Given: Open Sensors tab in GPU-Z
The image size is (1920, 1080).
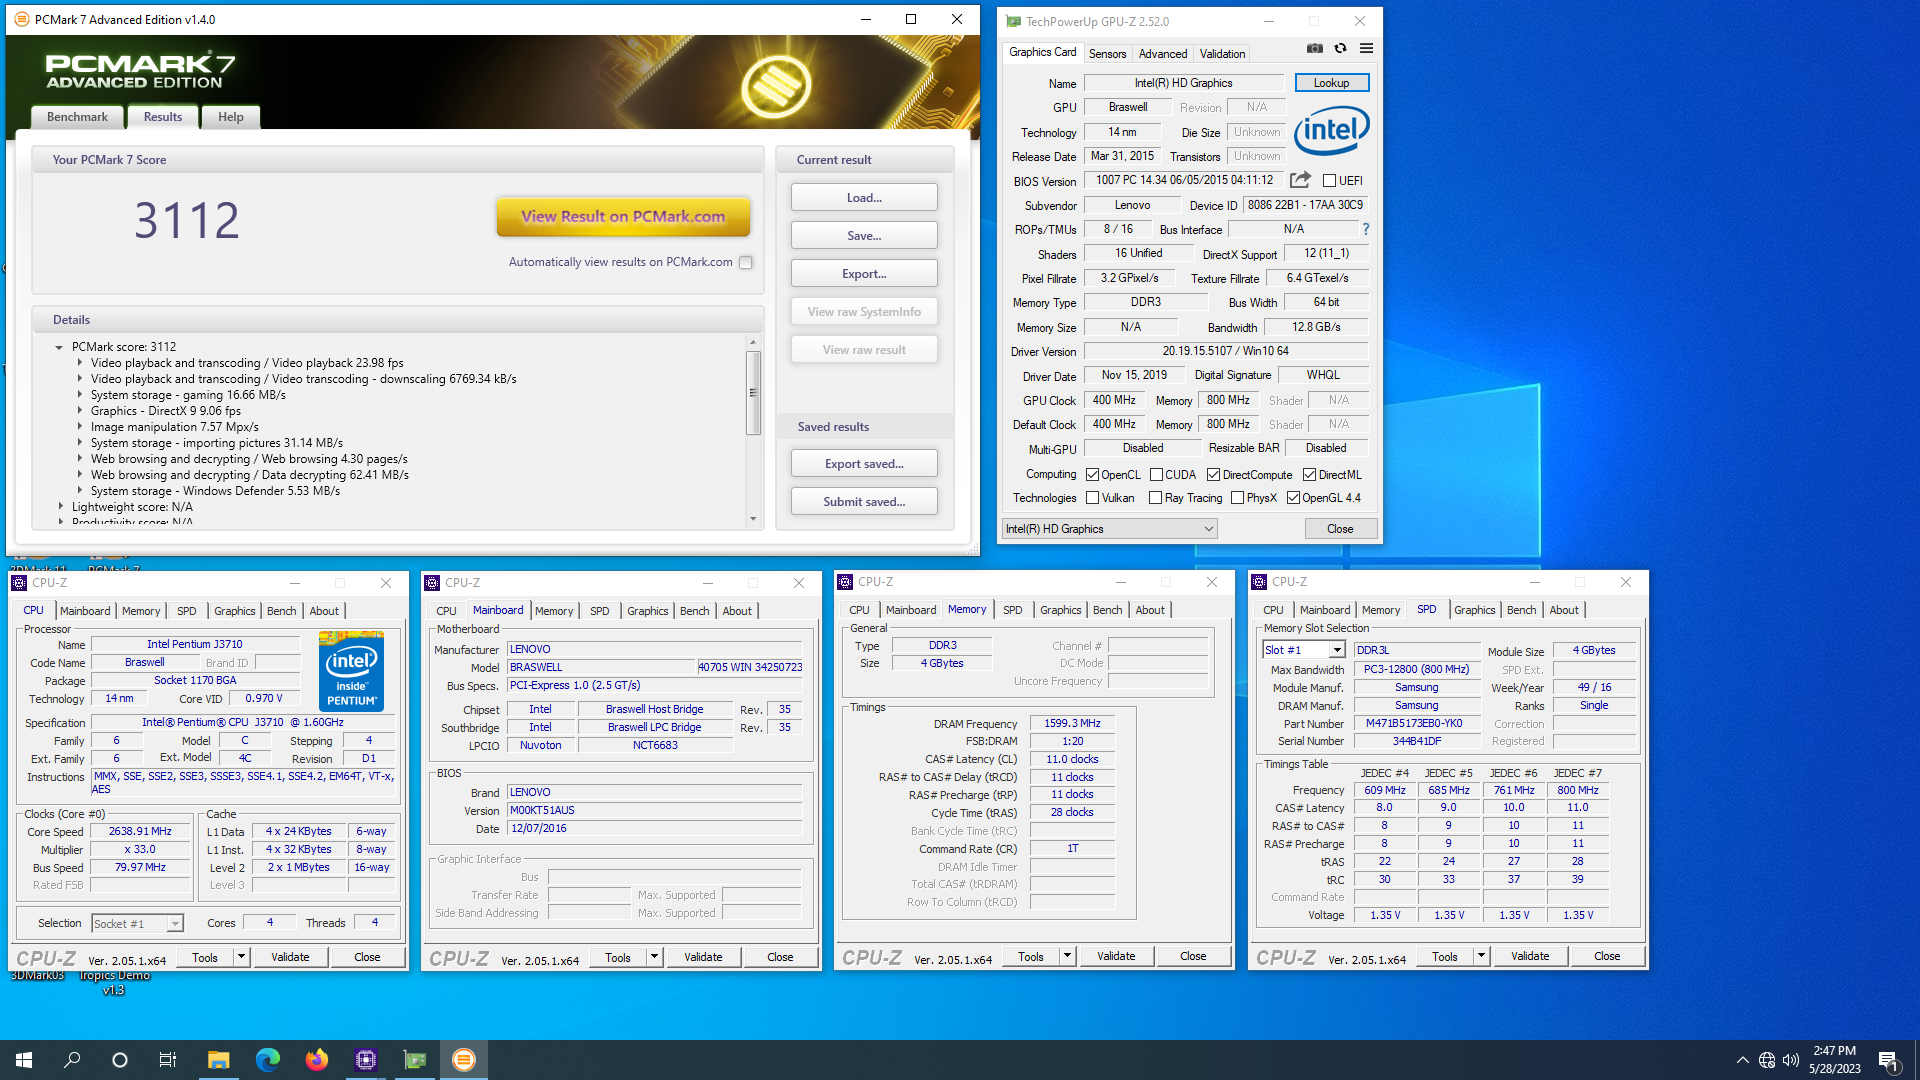Looking at the screenshot, I should pos(1107,54).
